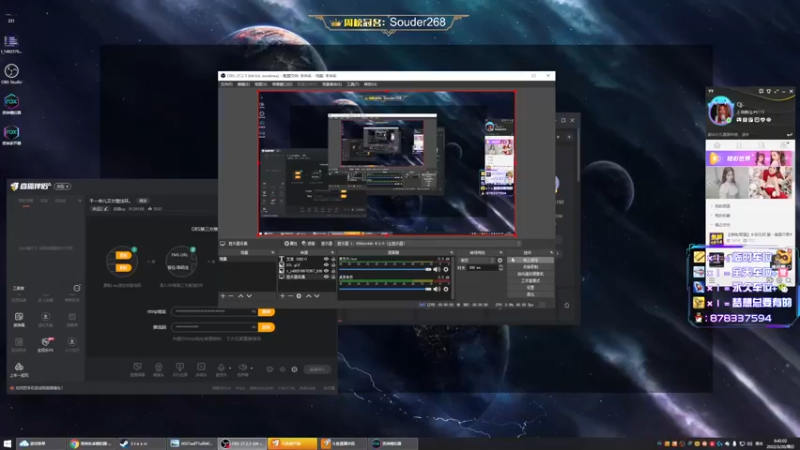The image size is (800, 450).
Task: Open the microphone tool in streaming companion toolbar
Action: click(x=221, y=369)
